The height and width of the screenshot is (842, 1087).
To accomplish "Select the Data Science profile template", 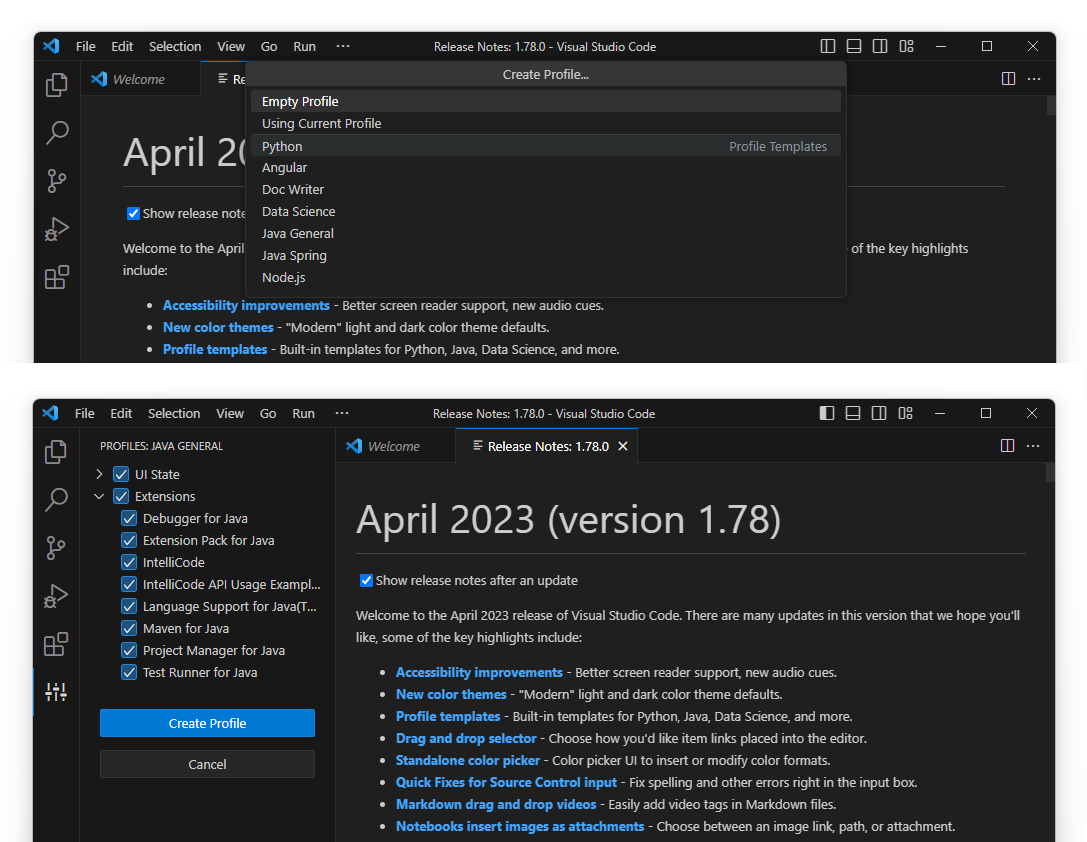I will pyautogui.click(x=546, y=211).
